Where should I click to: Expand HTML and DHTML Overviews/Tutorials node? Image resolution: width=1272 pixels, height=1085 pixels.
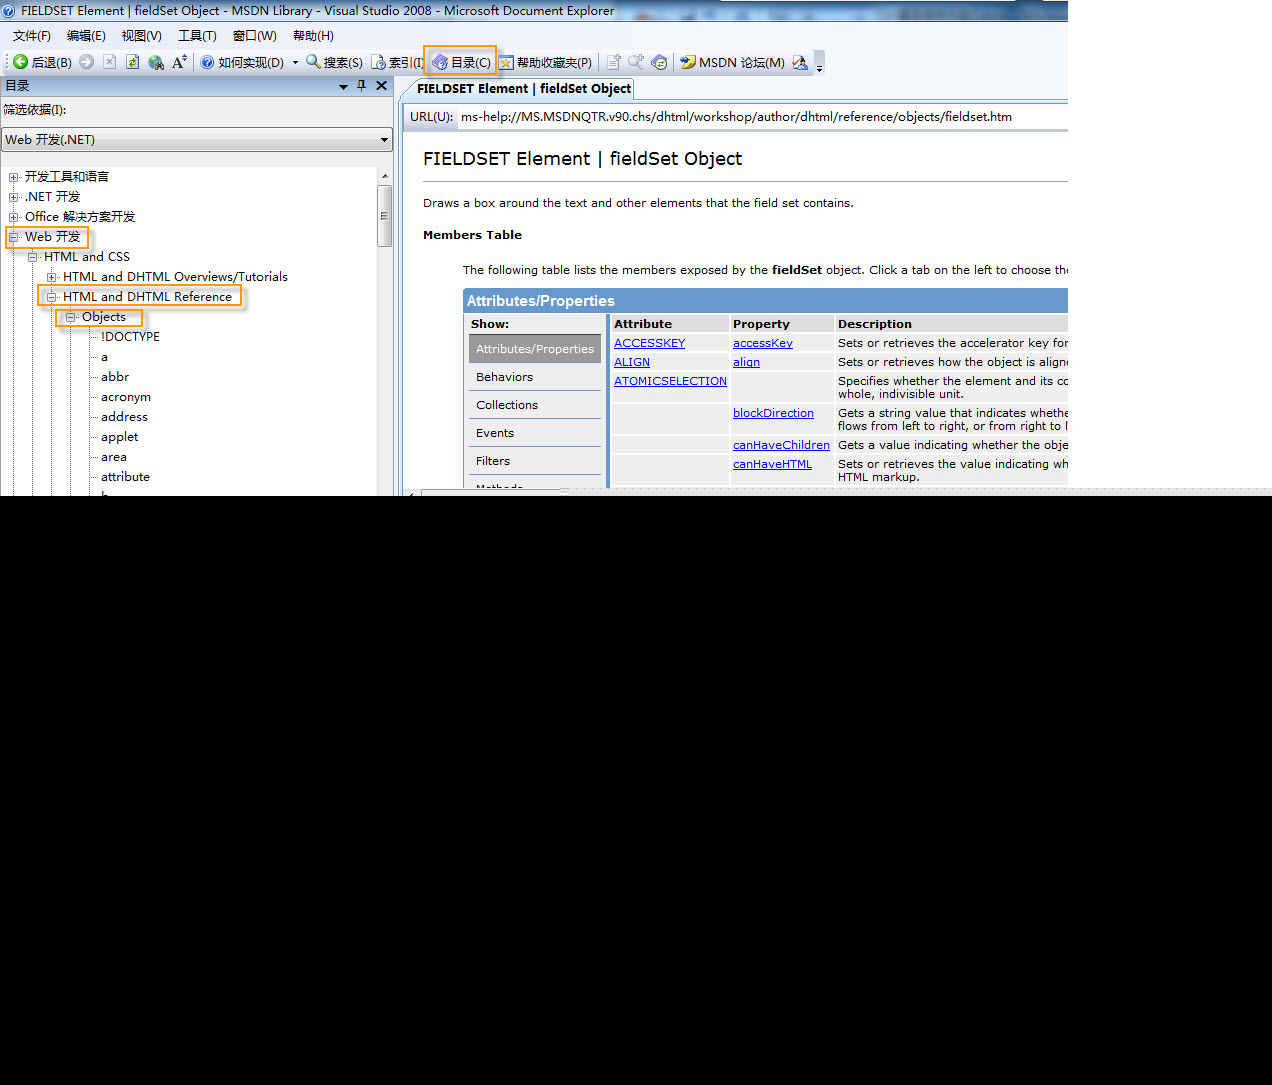coord(52,277)
